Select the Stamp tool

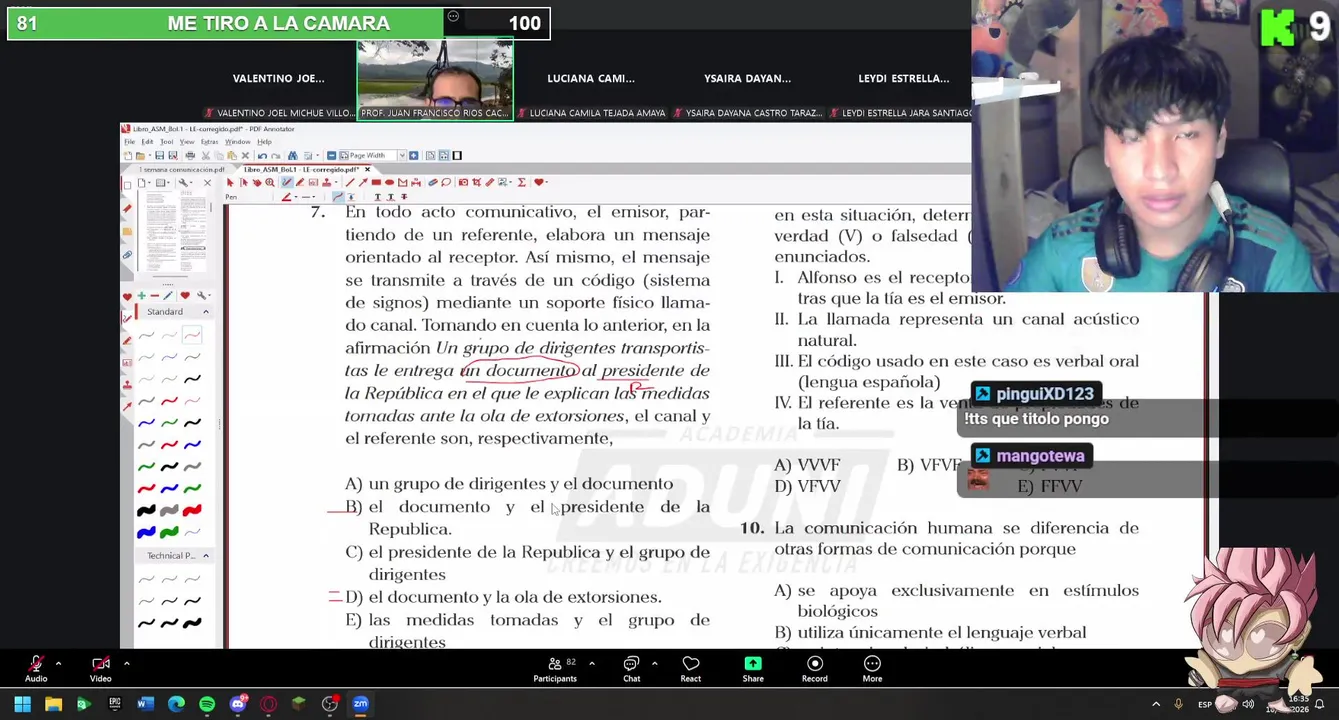(x=326, y=182)
